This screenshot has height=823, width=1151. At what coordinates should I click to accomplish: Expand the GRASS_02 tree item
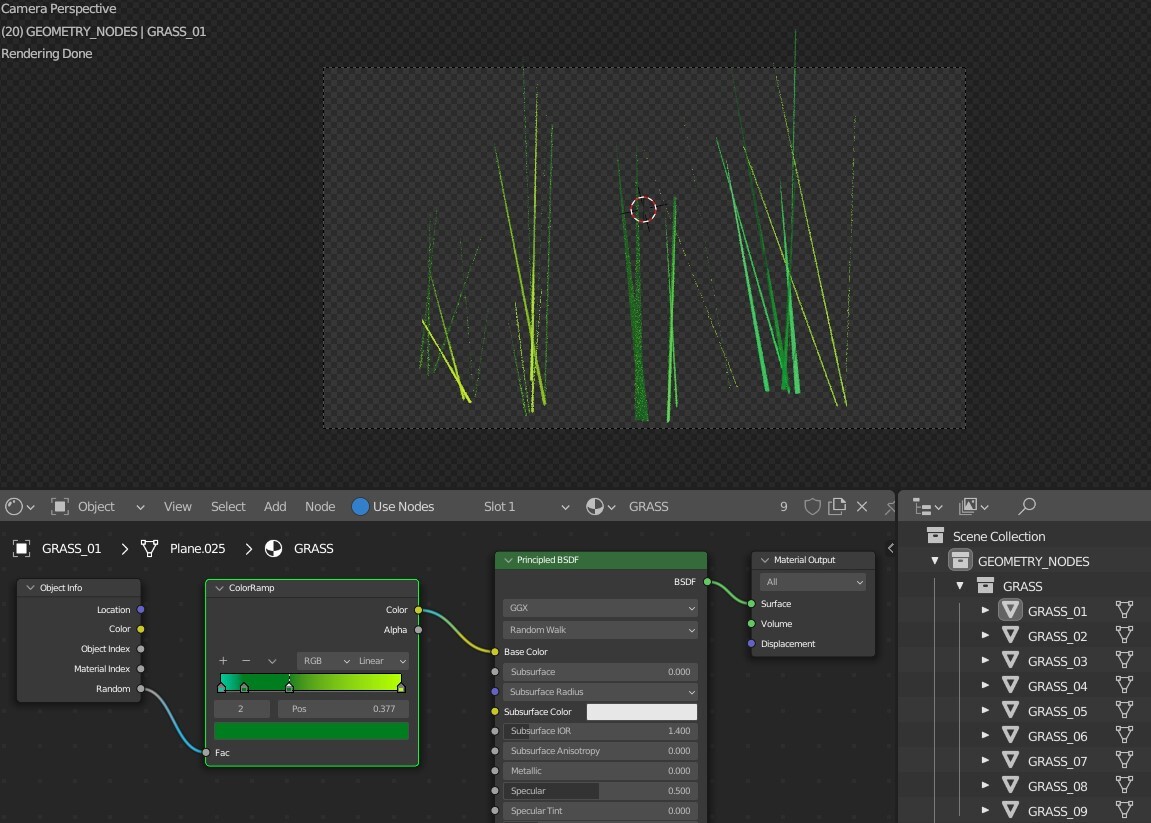pos(985,636)
